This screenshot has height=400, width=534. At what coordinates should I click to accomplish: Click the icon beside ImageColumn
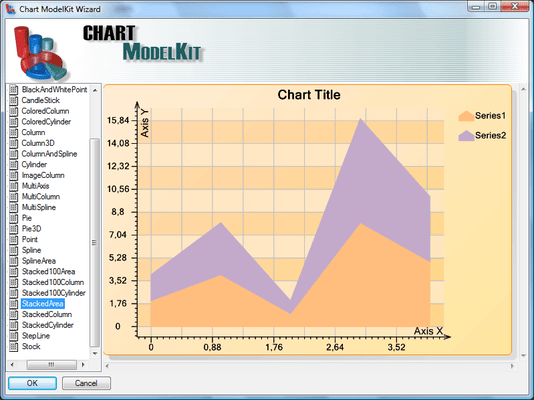pyautogui.click(x=14, y=175)
